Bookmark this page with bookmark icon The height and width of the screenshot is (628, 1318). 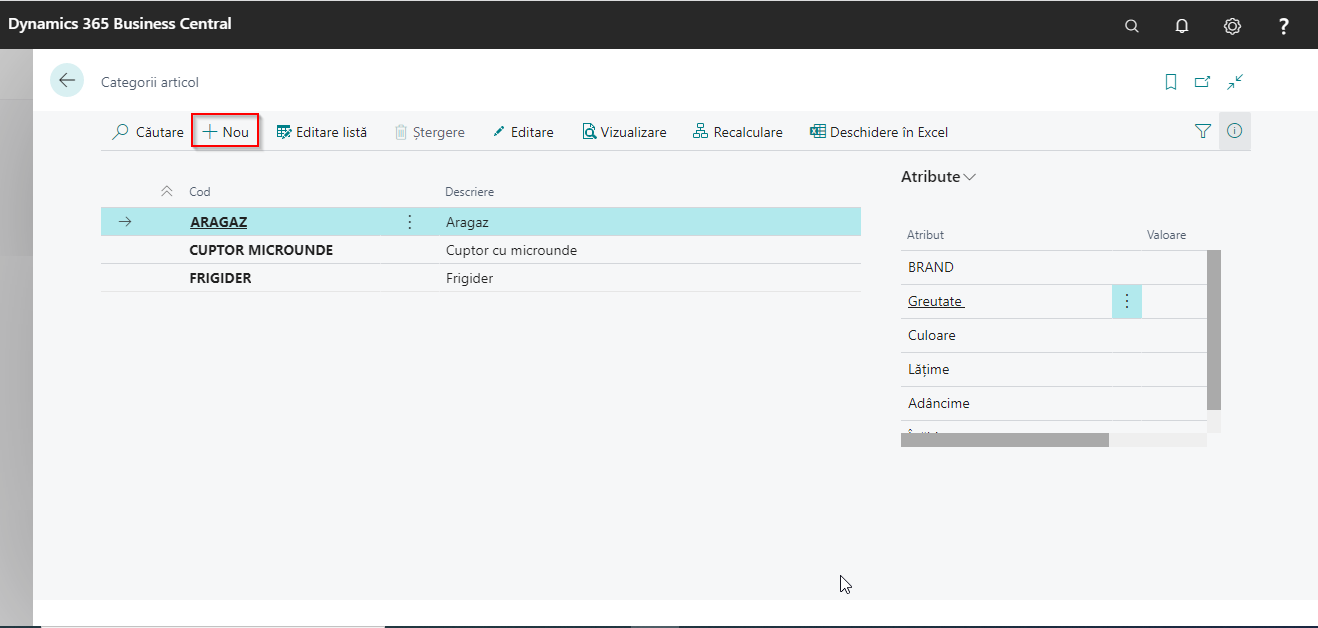(1171, 82)
